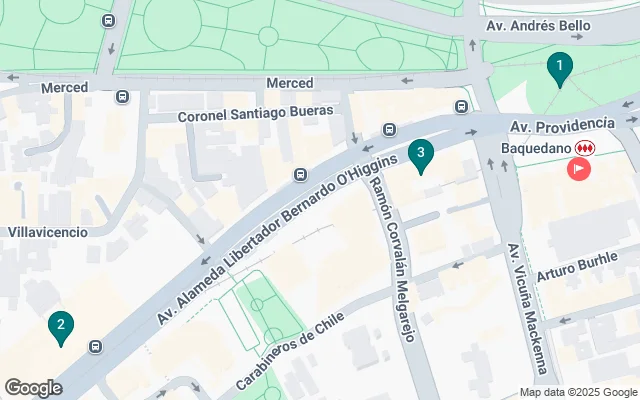Click the Villavicencio street label

pos(48,232)
